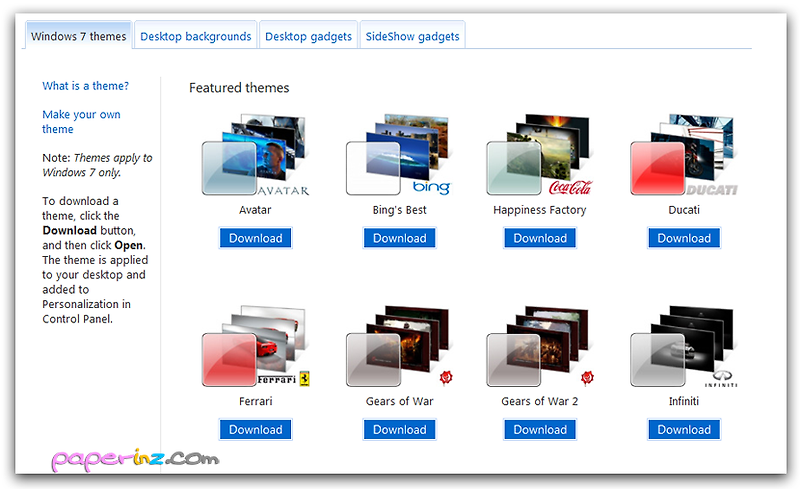
Task: Click the 'Featured themes' heading
Action: 239,88
